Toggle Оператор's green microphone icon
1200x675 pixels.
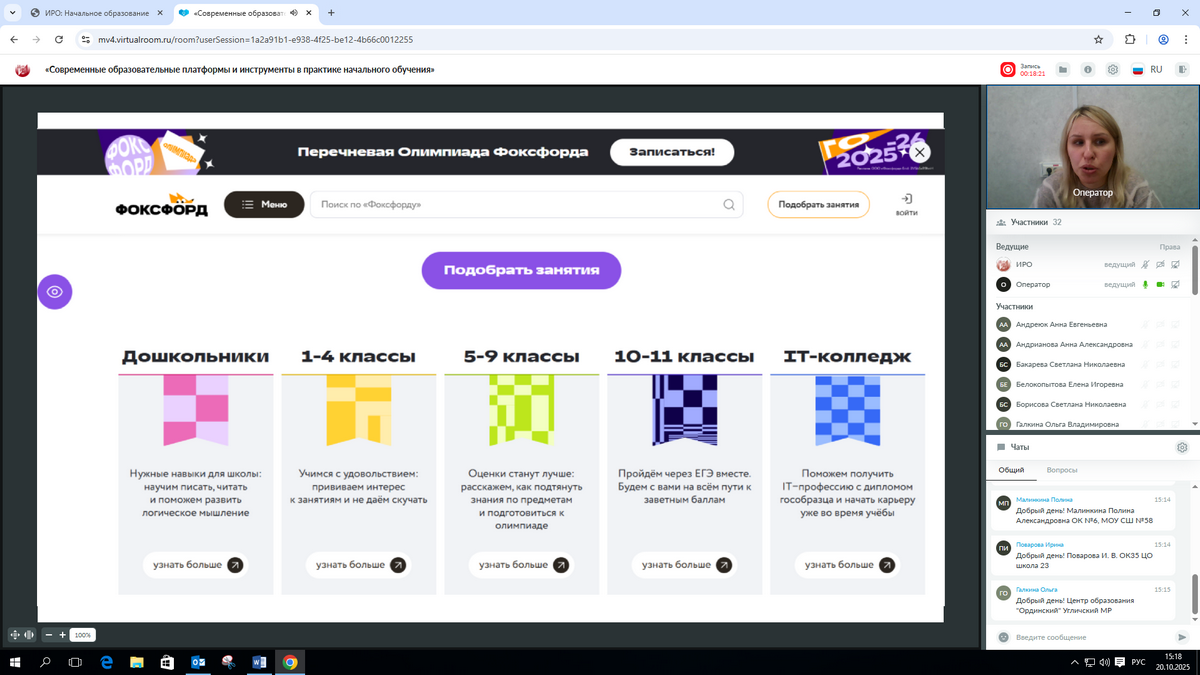(x=1146, y=285)
